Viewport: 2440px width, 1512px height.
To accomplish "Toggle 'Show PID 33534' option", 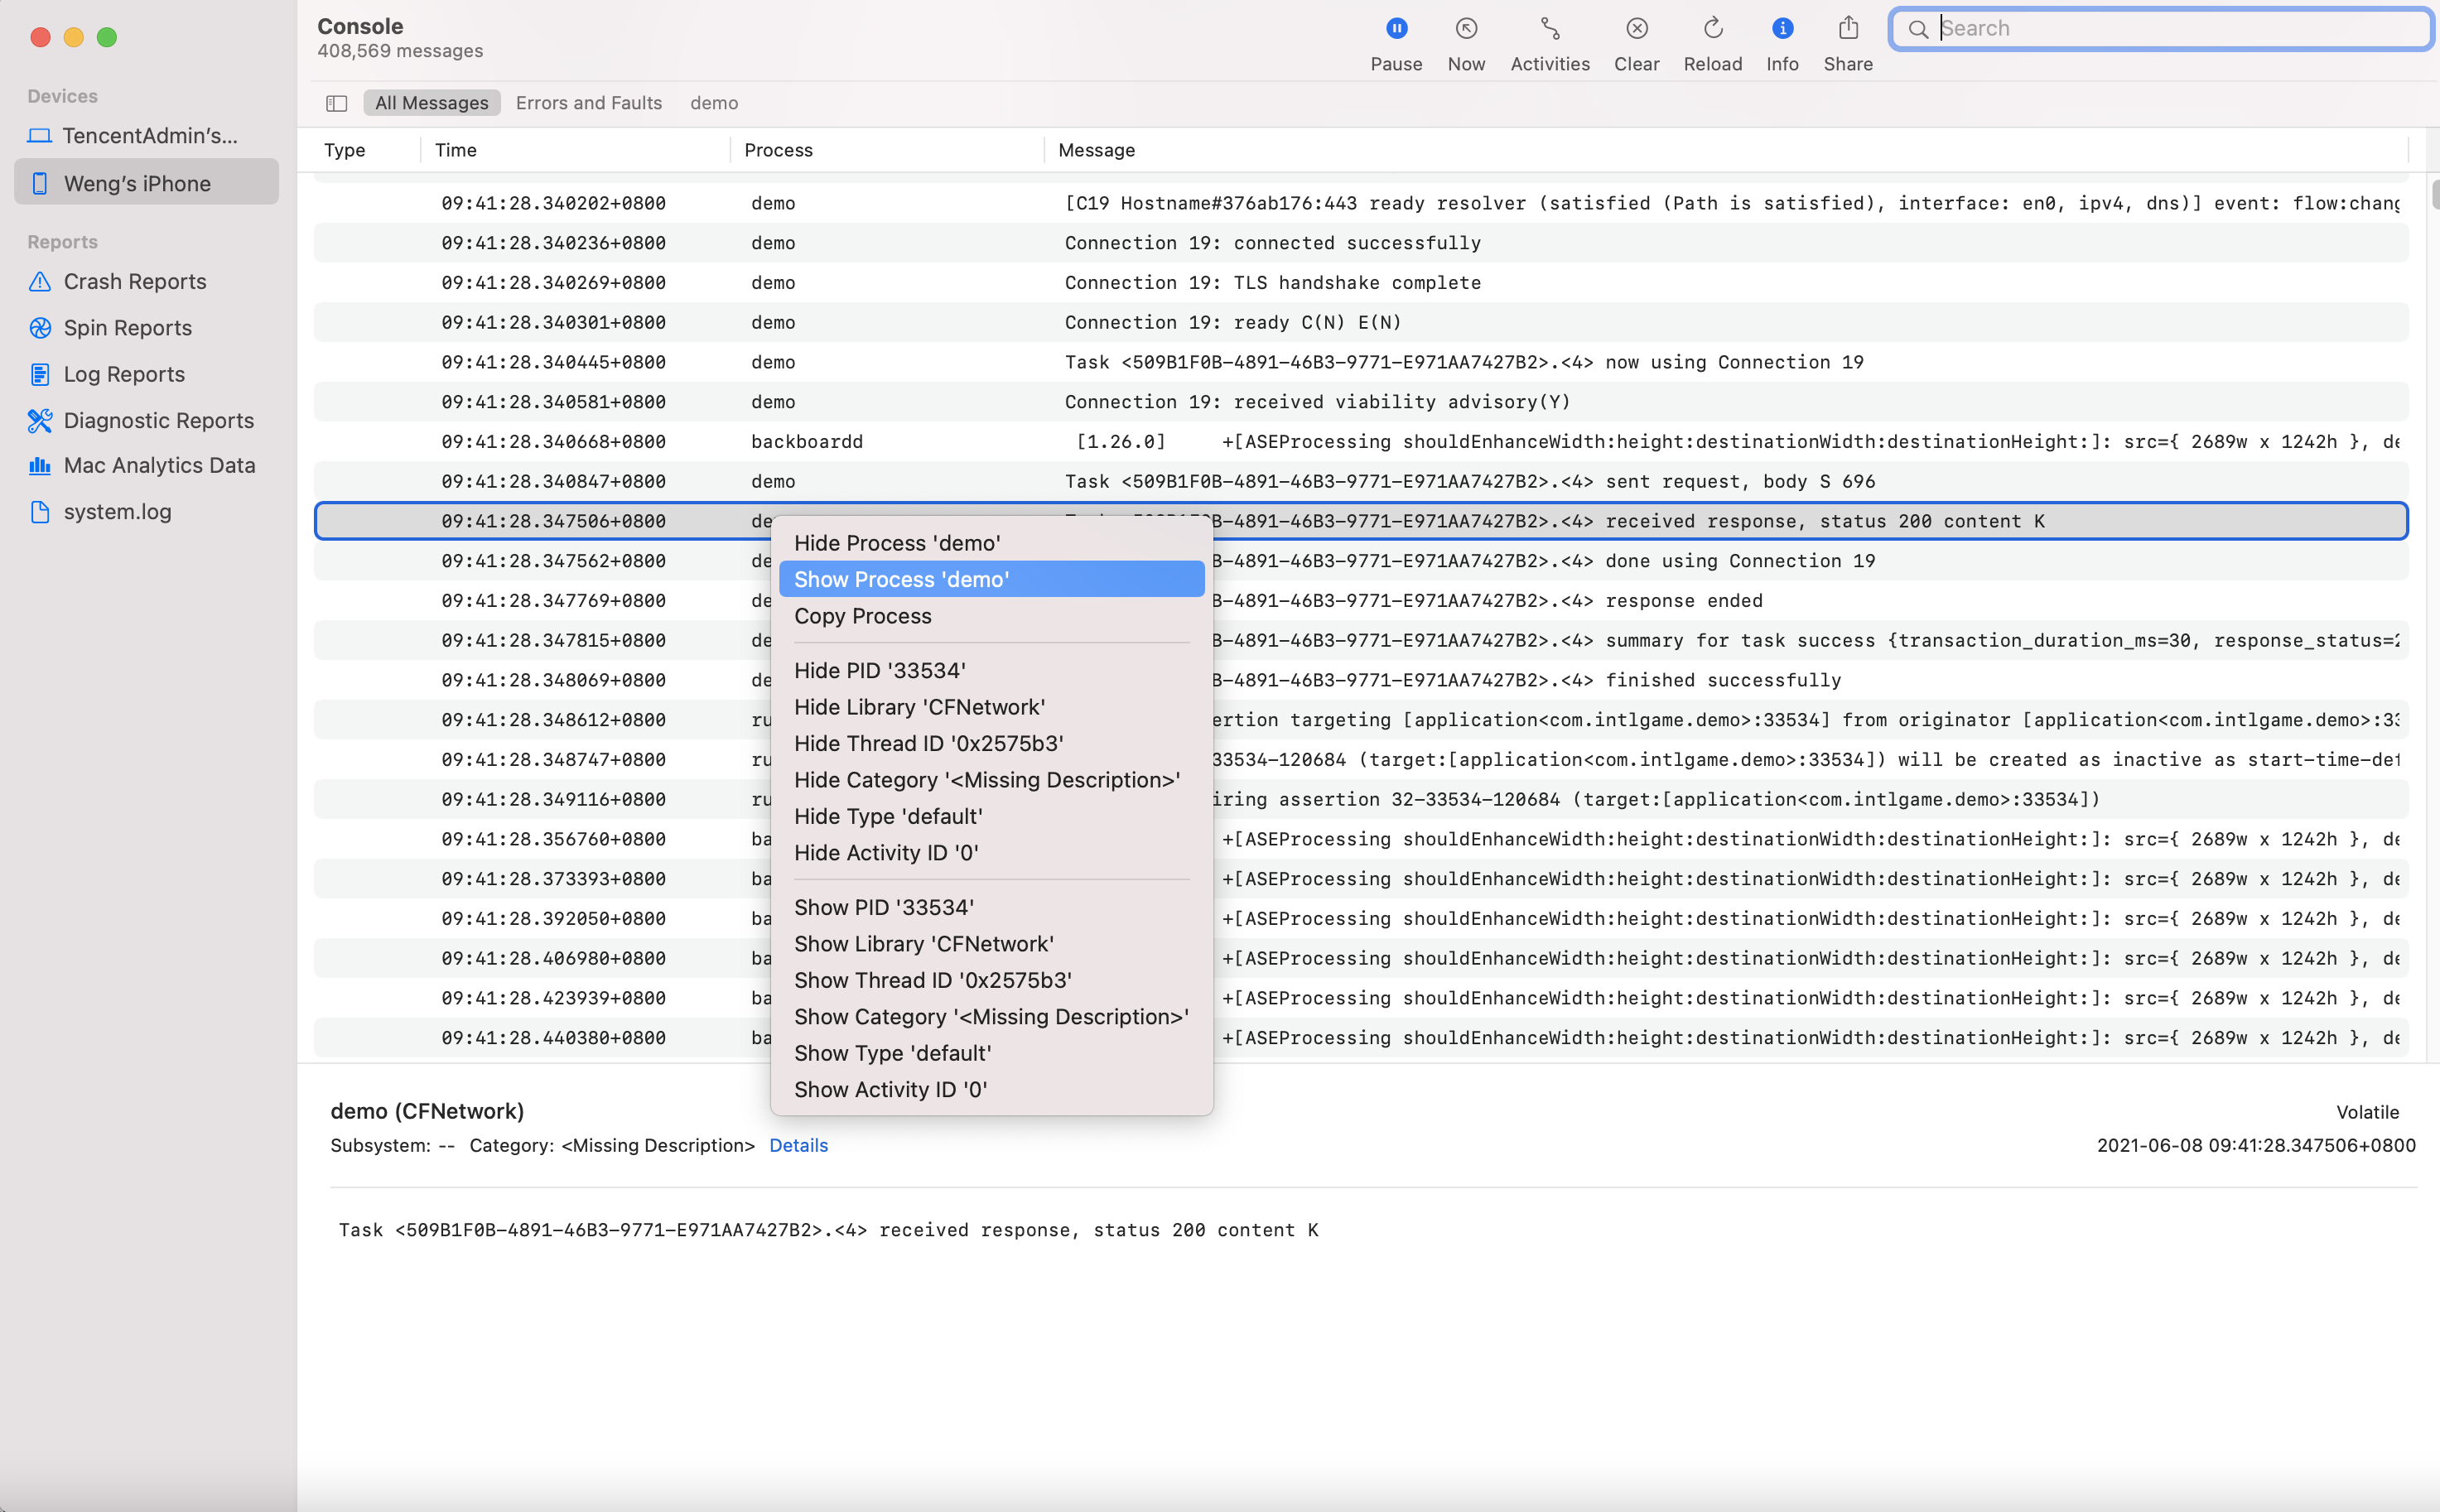I will [884, 906].
